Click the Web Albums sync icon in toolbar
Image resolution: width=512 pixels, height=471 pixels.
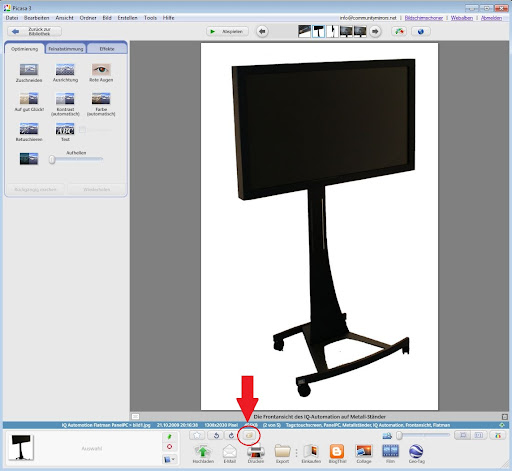(399, 32)
